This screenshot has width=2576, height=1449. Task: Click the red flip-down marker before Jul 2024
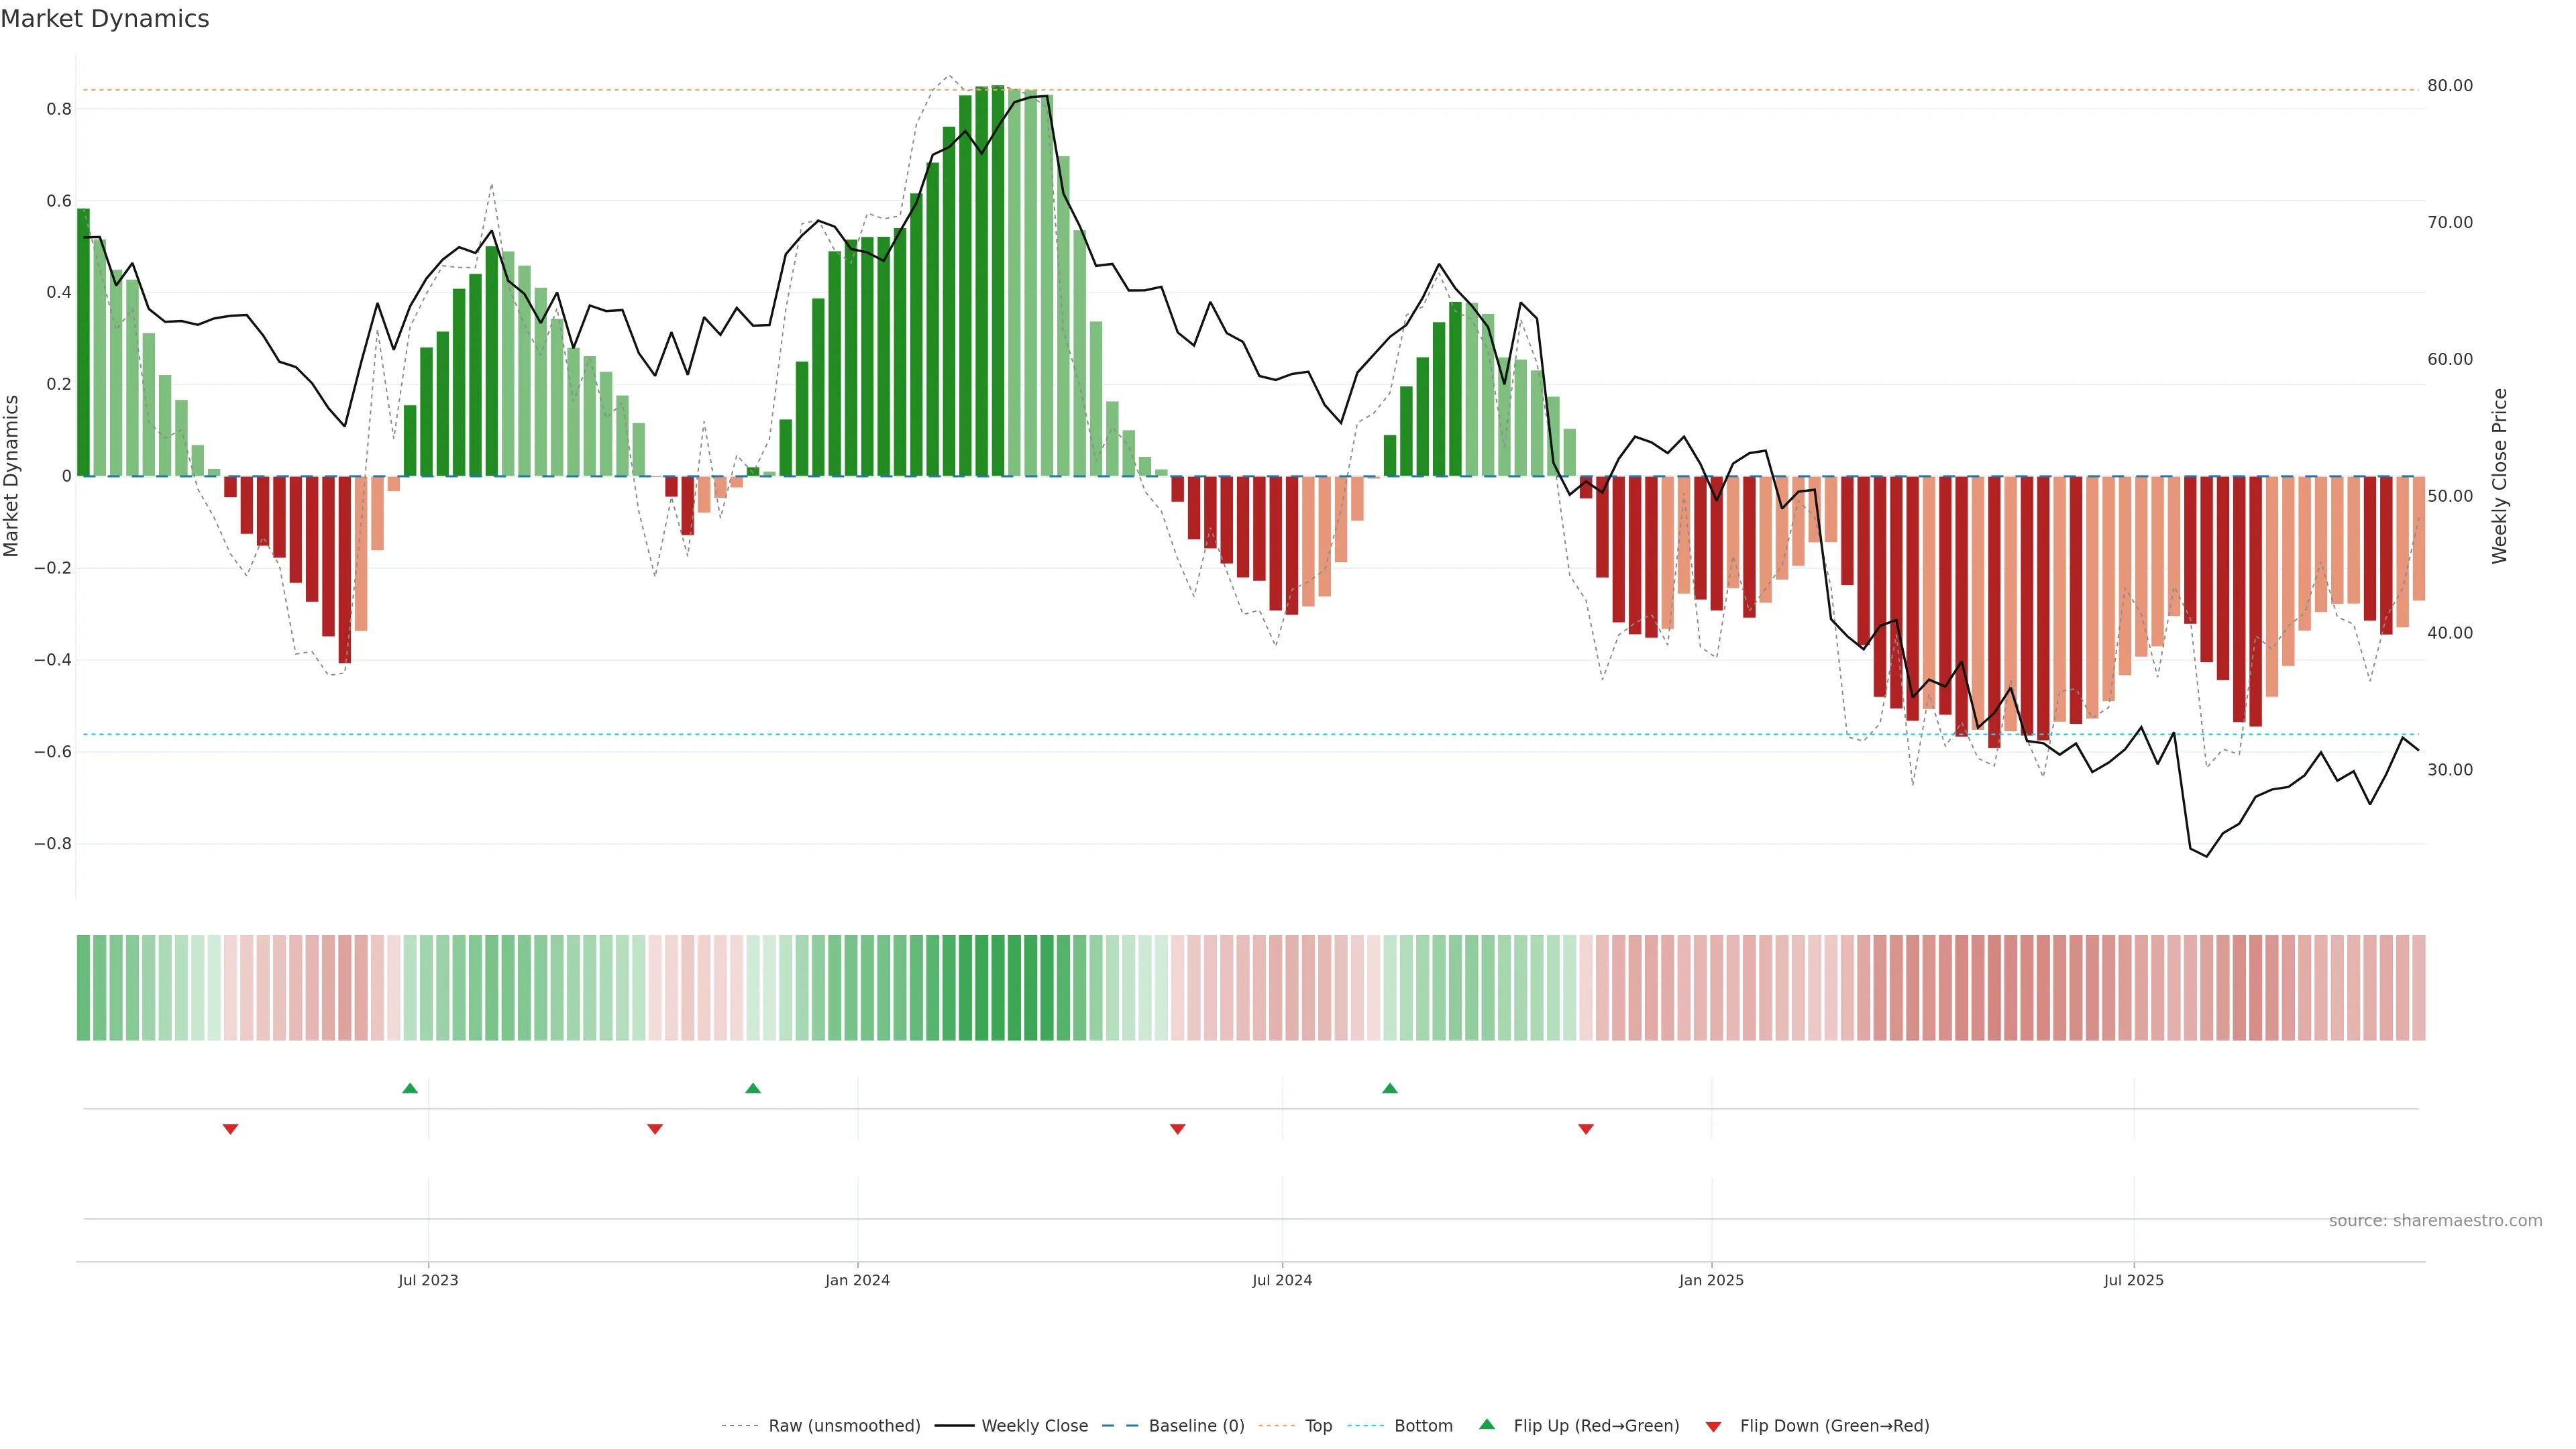click(x=1177, y=1129)
